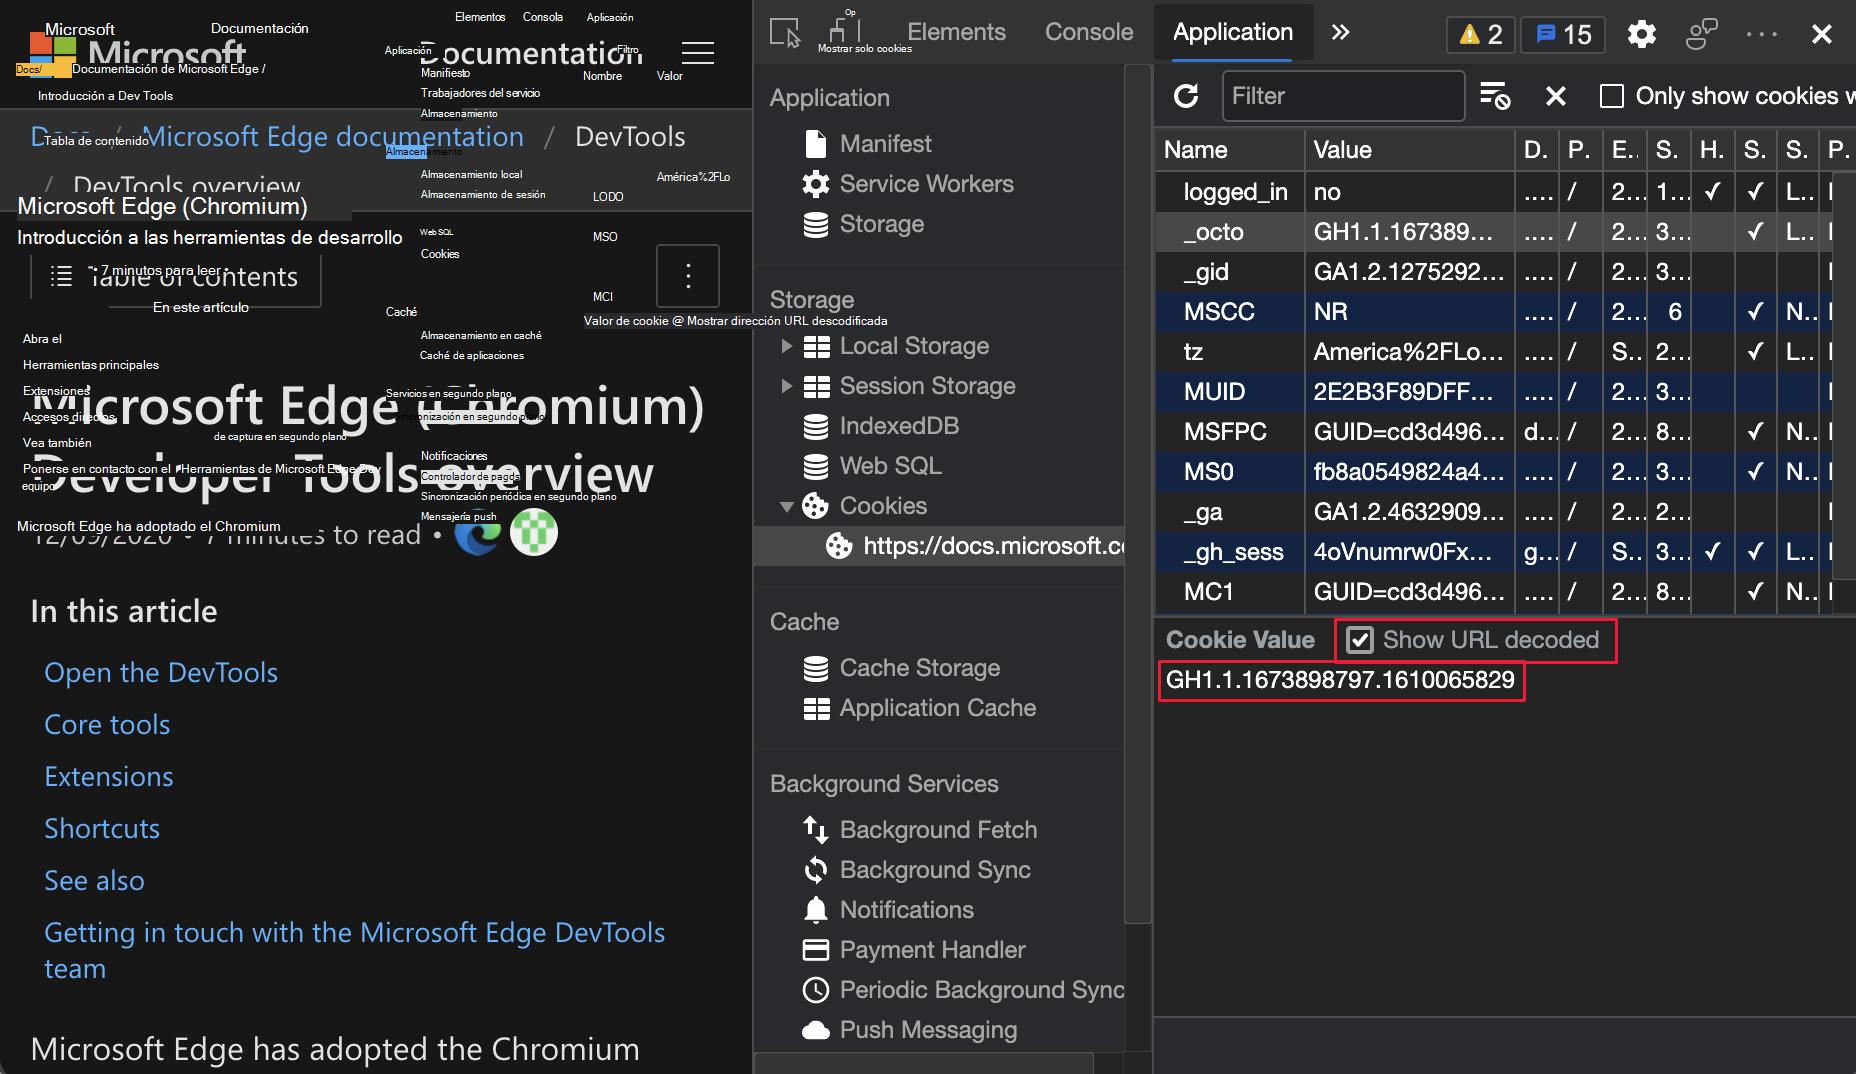Open the feedback icon in DevTools toolbar
Image resolution: width=1856 pixels, height=1074 pixels.
point(1701,34)
